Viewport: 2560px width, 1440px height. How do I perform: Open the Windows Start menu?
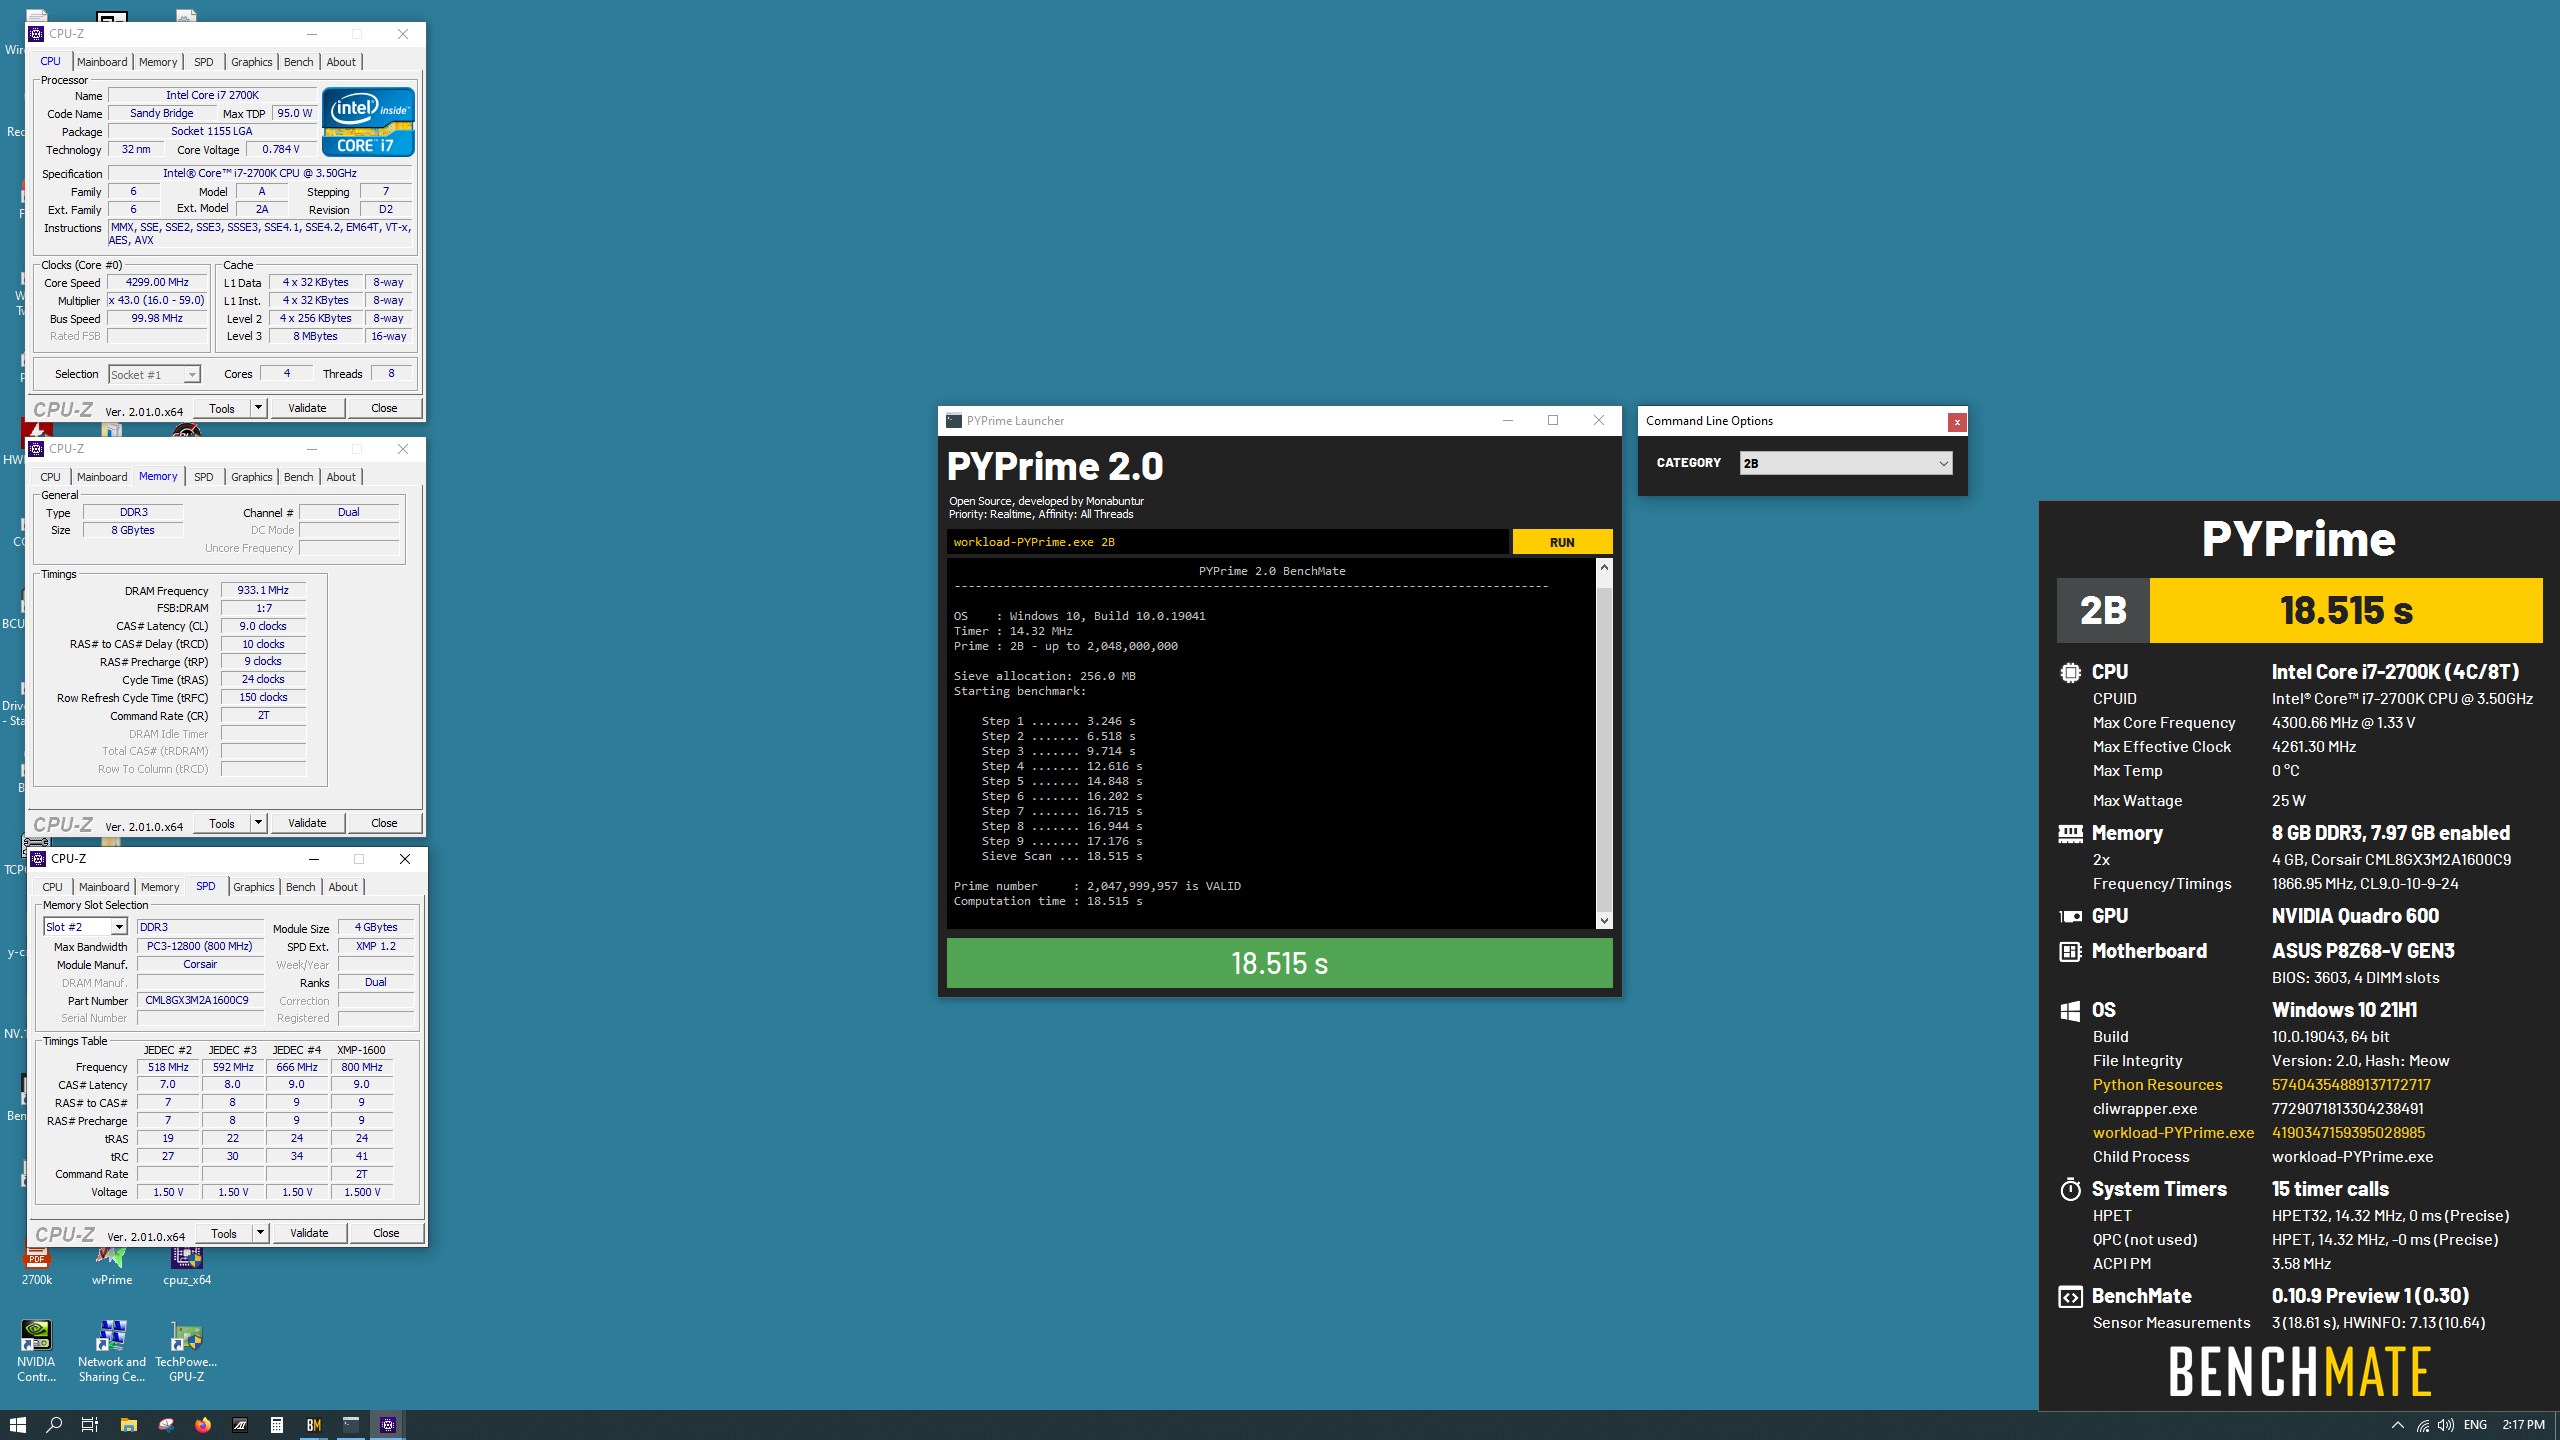point(18,1425)
